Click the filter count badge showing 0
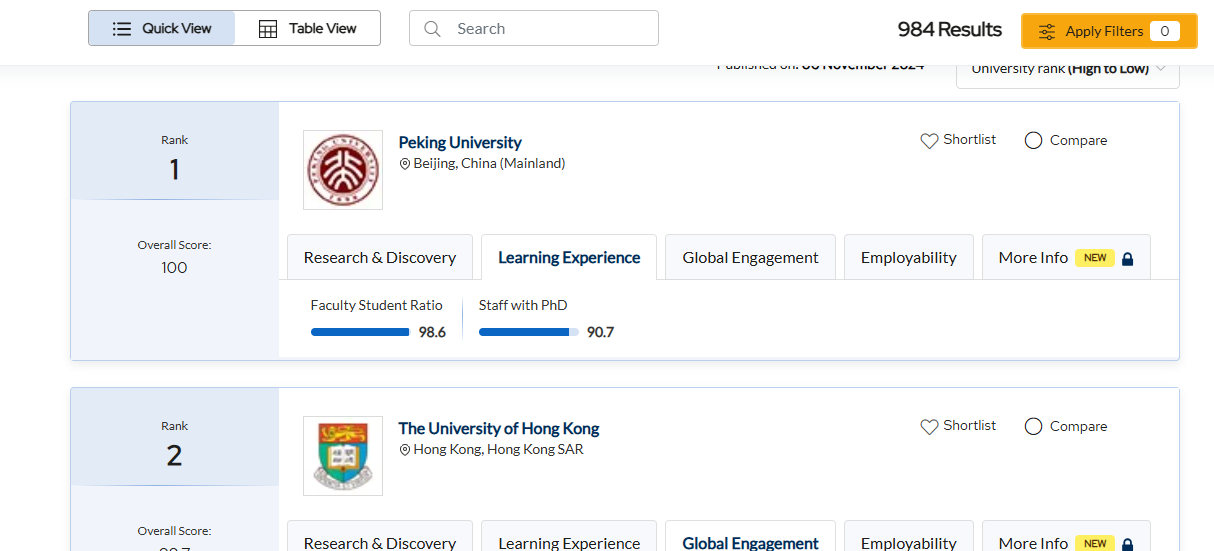Screen dimensions: 1214x551 (x=1164, y=31)
